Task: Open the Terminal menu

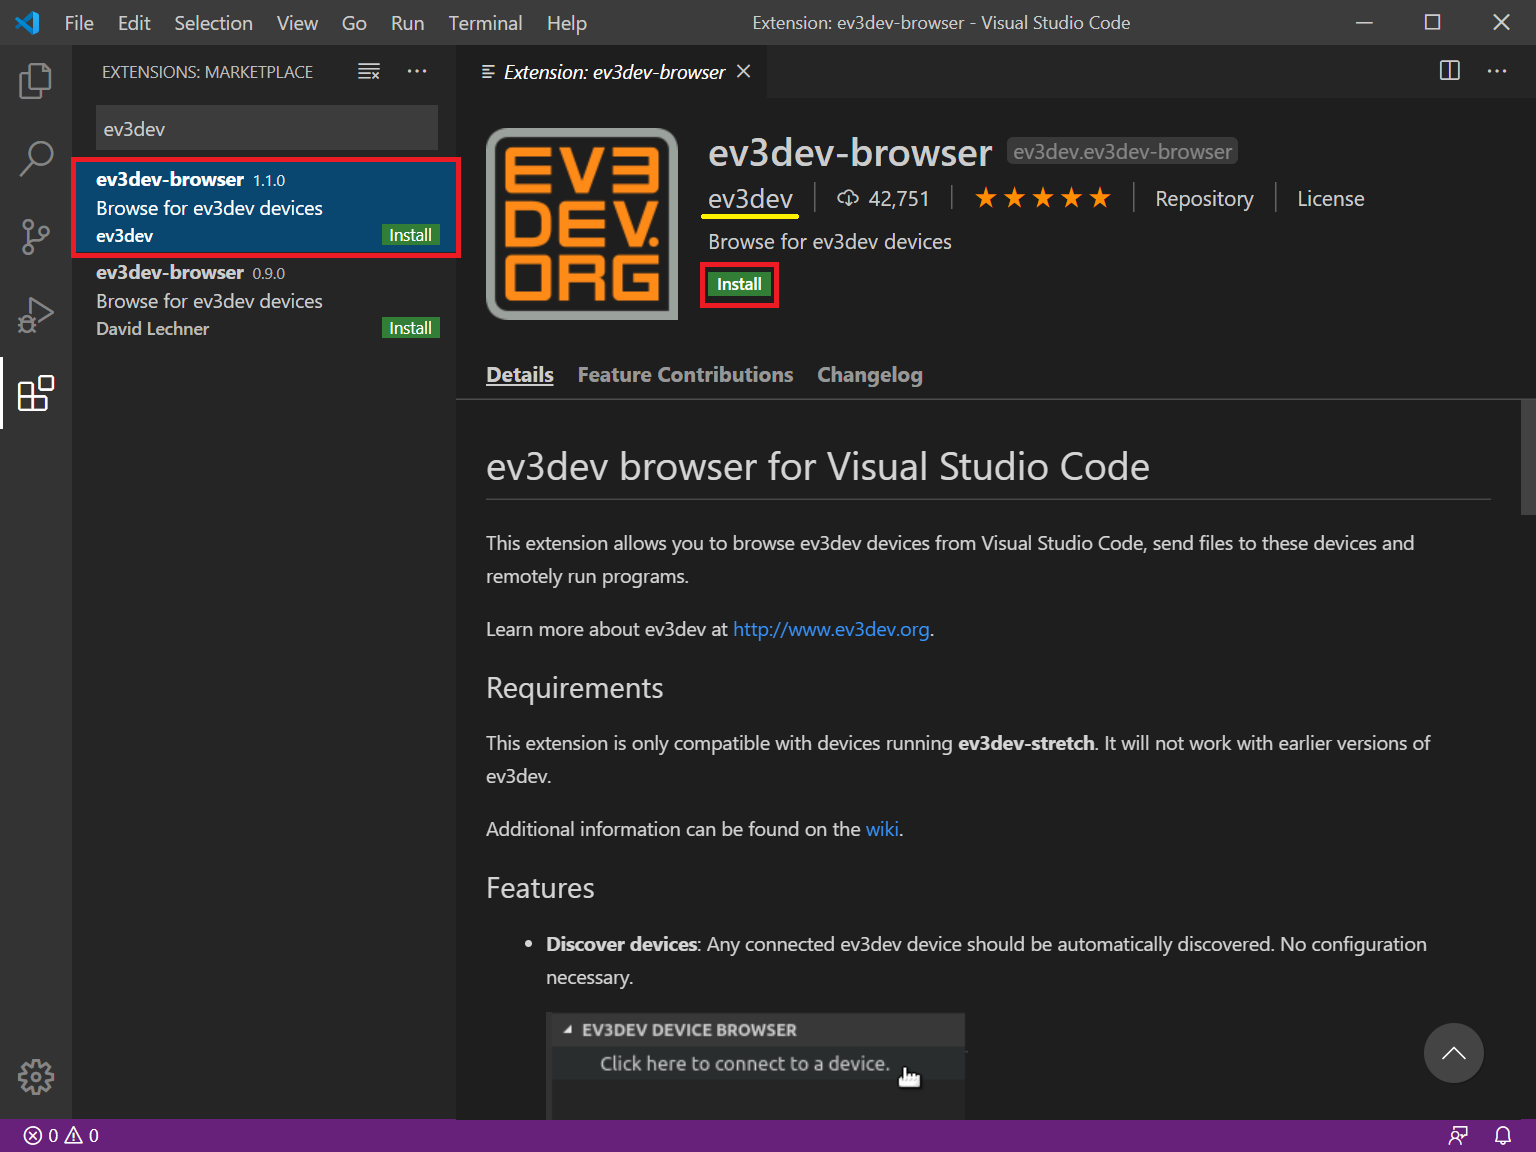Action: pos(485,22)
